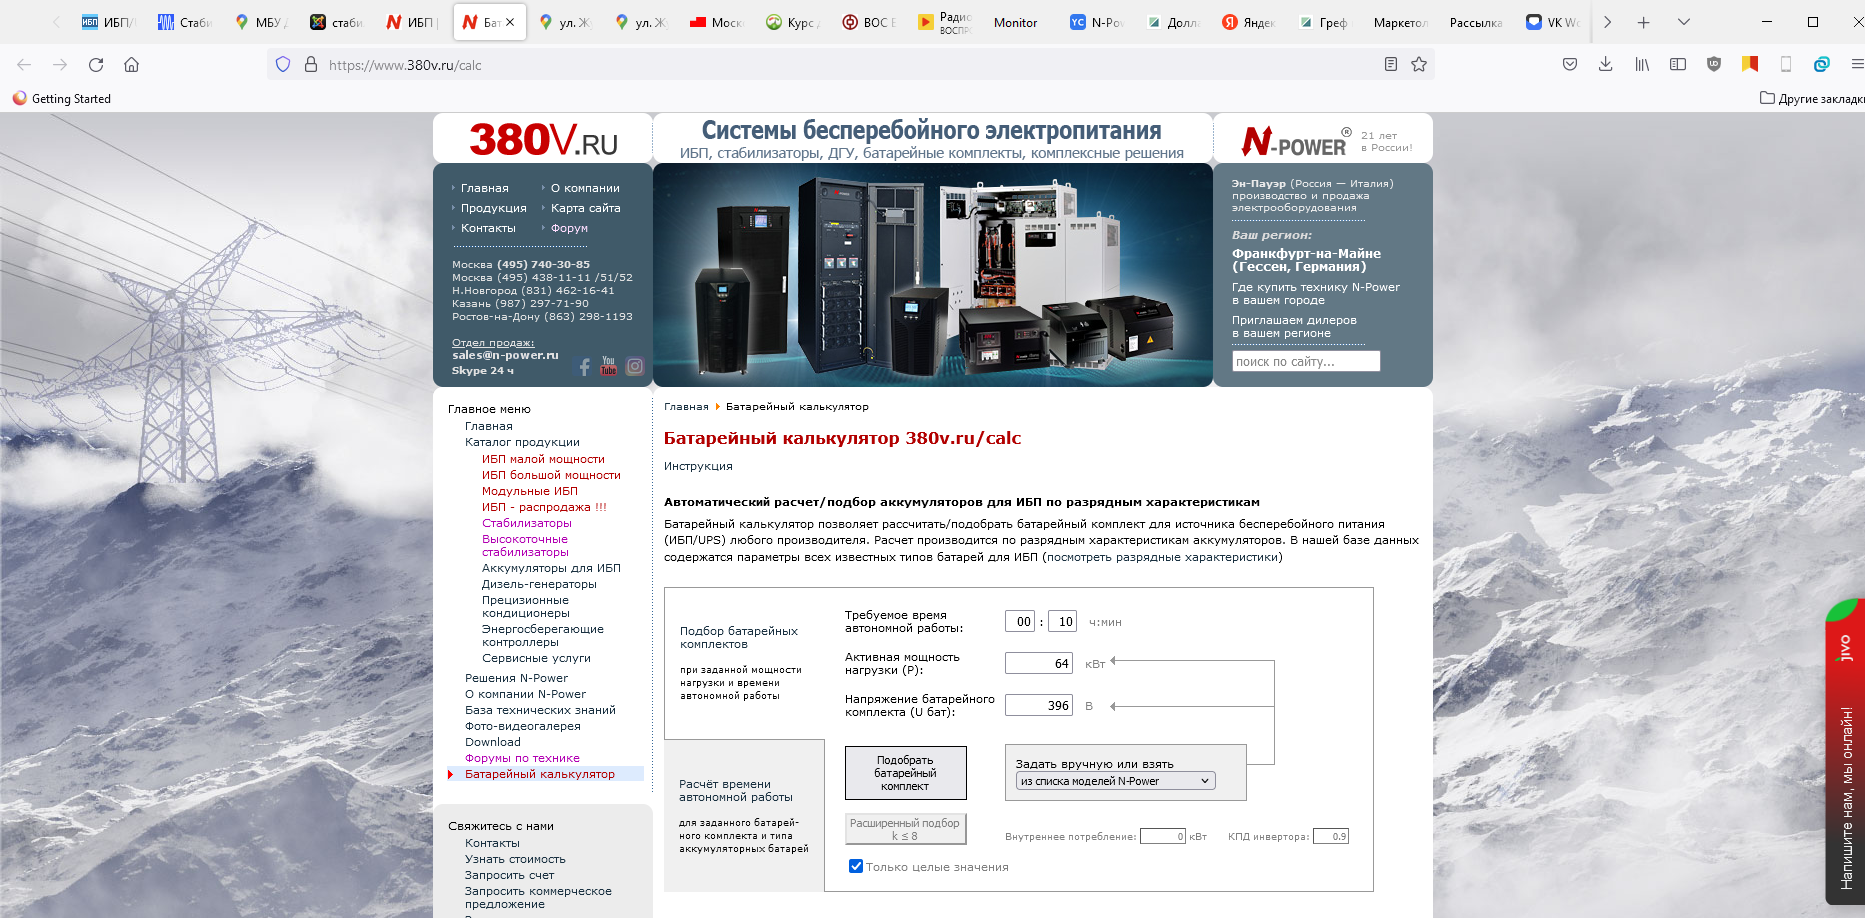Close the active Бат browser tab
The width and height of the screenshot is (1865, 918).
[x=510, y=22]
